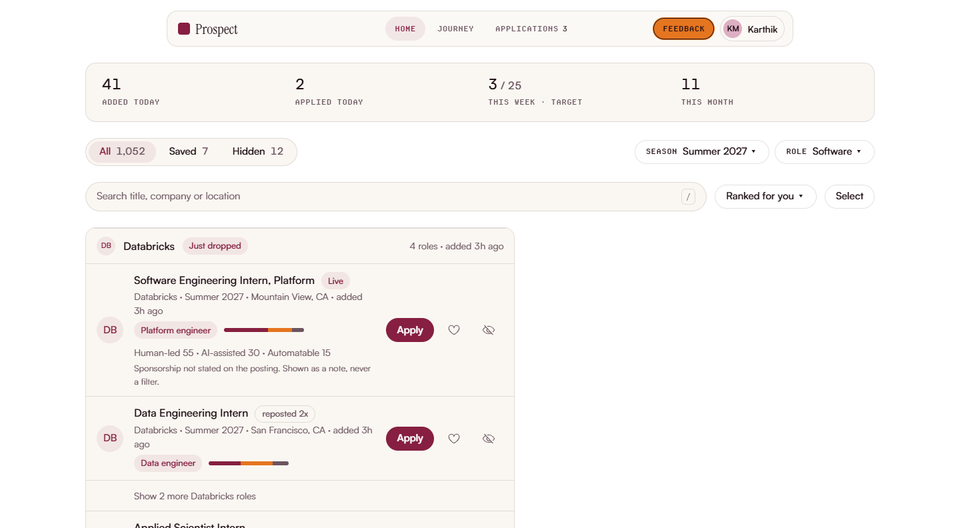Click the Platform engineer breakdown bar
The image size is (960, 528).
[x=264, y=330]
